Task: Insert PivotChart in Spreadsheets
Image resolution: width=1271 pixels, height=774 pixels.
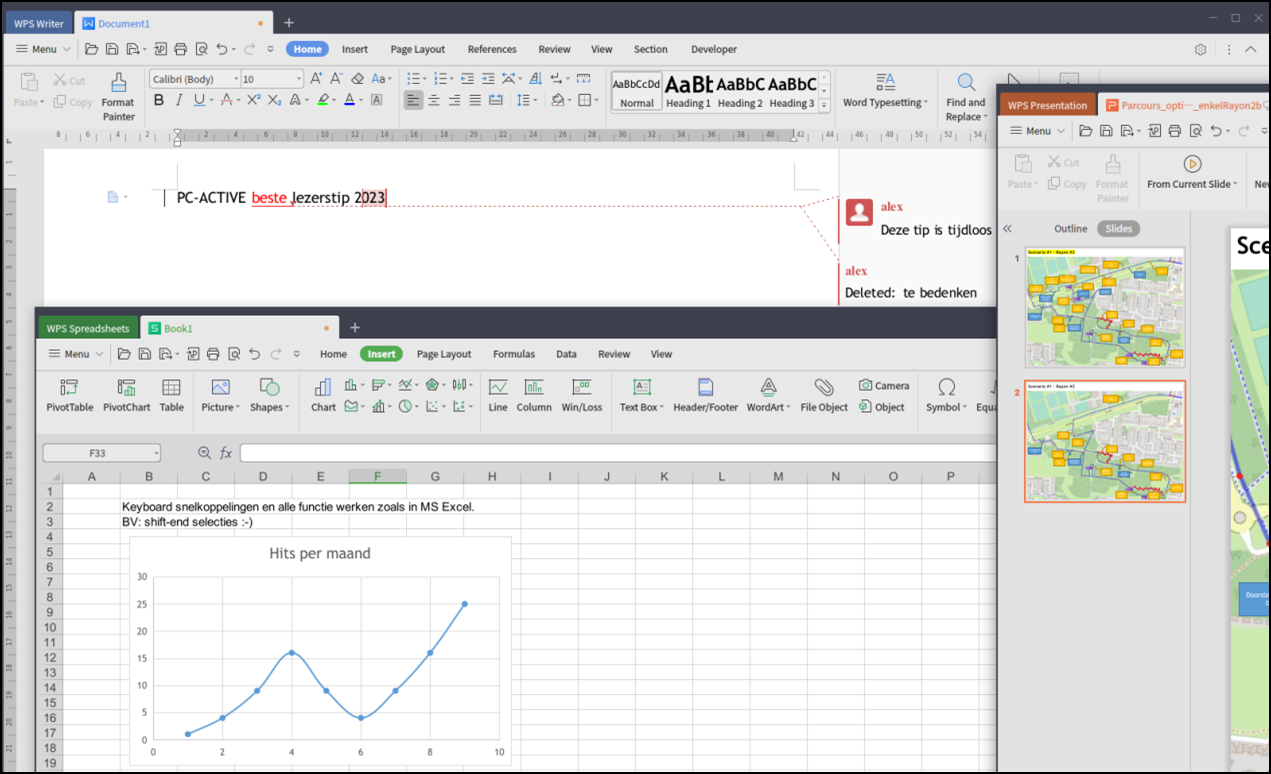Action: point(127,395)
